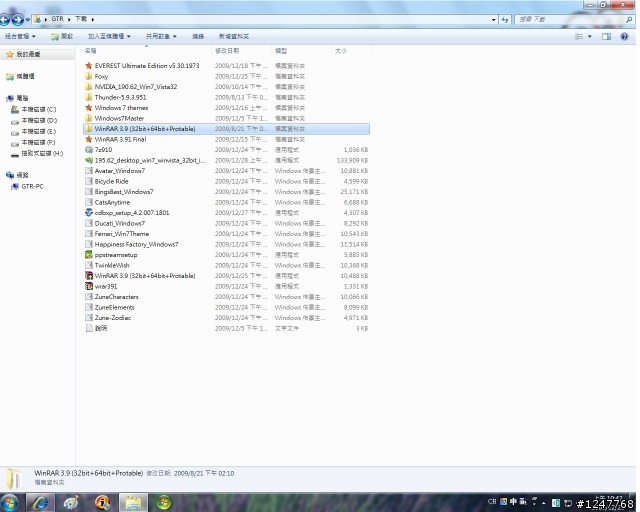This screenshot has height=512, width=640.
Task: Open the GTR breadcrumb arrow dropdown
Action: pyautogui.click(x=69, y=19)
